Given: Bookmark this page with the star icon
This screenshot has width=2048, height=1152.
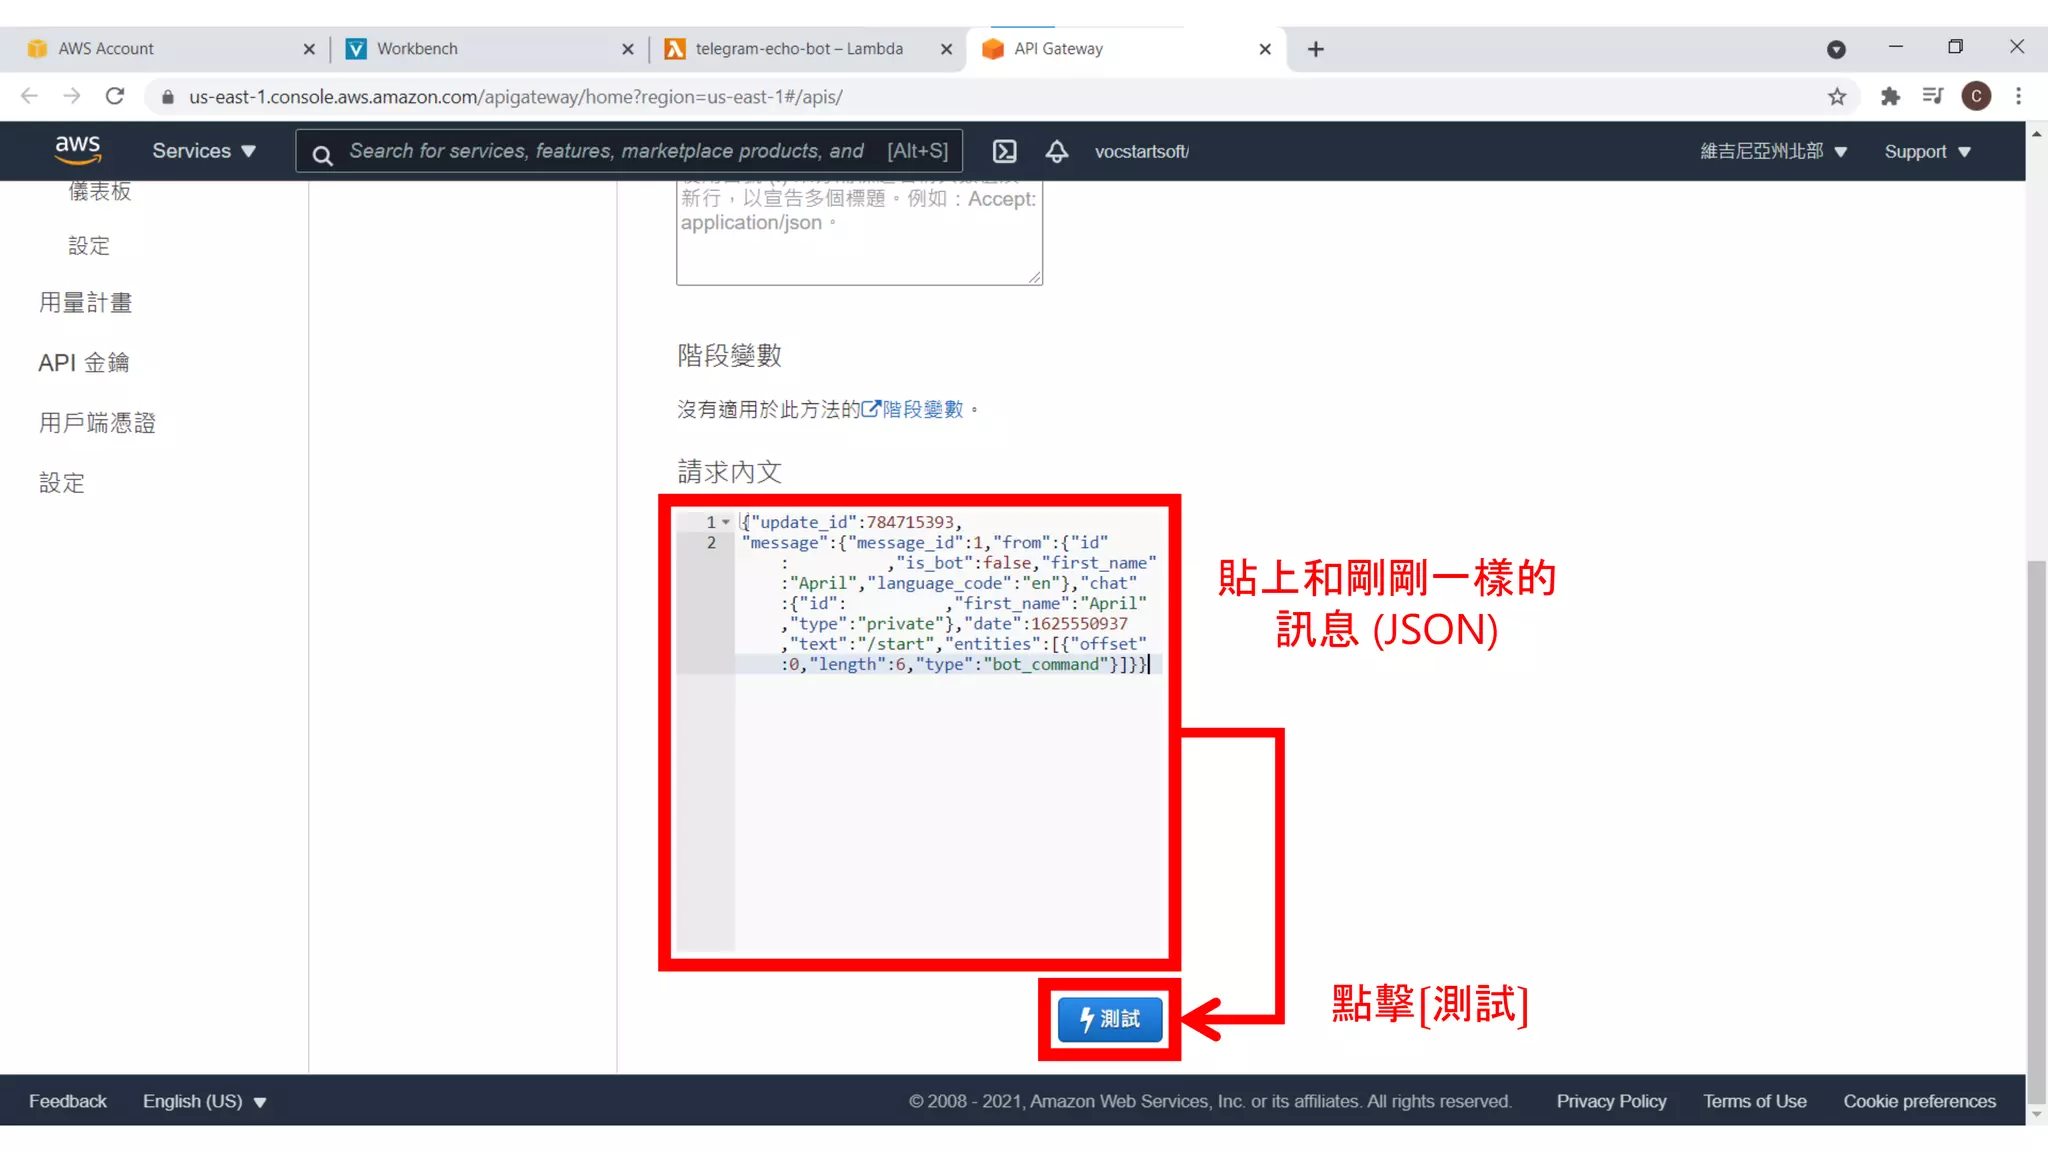Looking at the screenshot, I should (x=1836, y=97).
